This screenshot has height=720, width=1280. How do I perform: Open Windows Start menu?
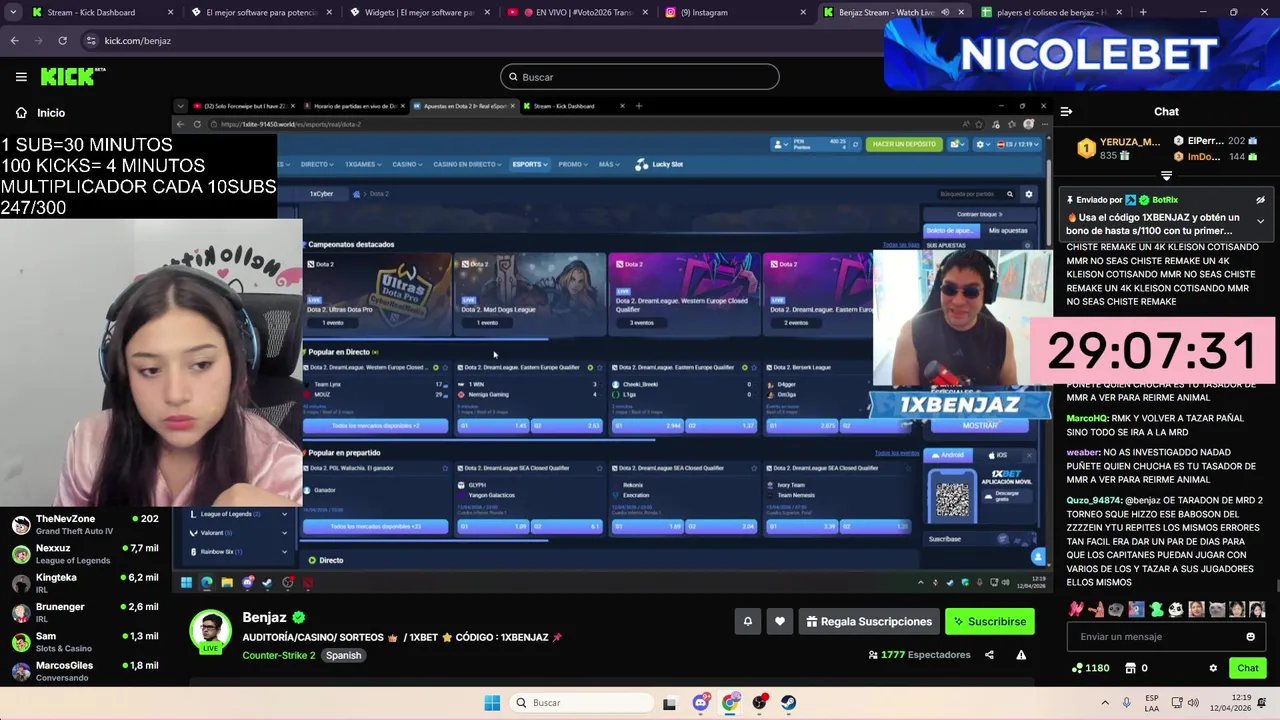[x=492, y=703]
